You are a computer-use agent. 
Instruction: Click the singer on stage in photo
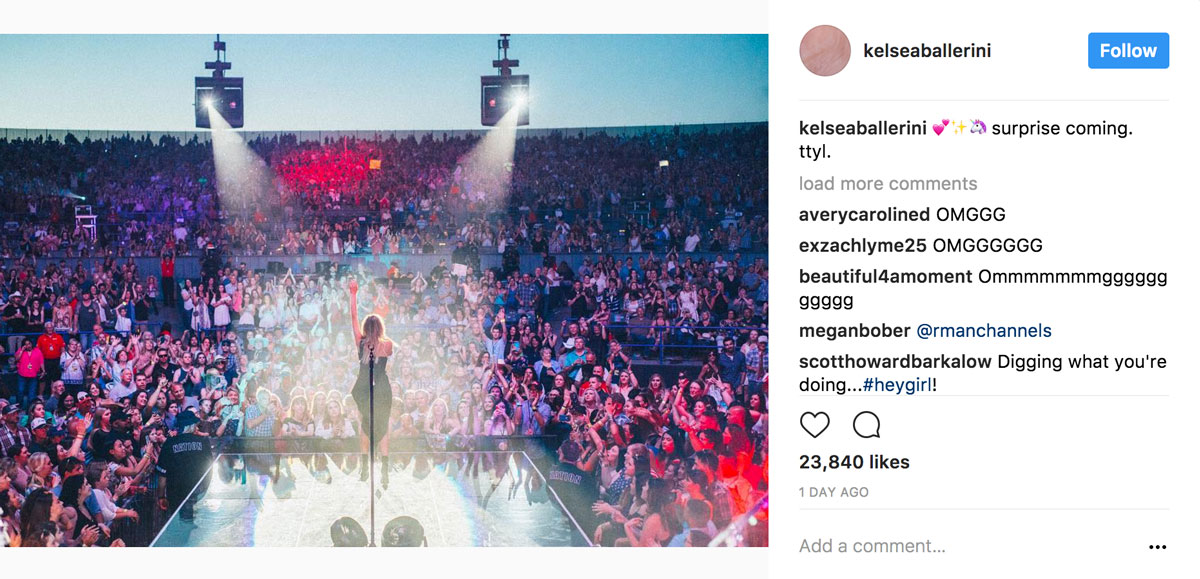[x=371, y=390]
